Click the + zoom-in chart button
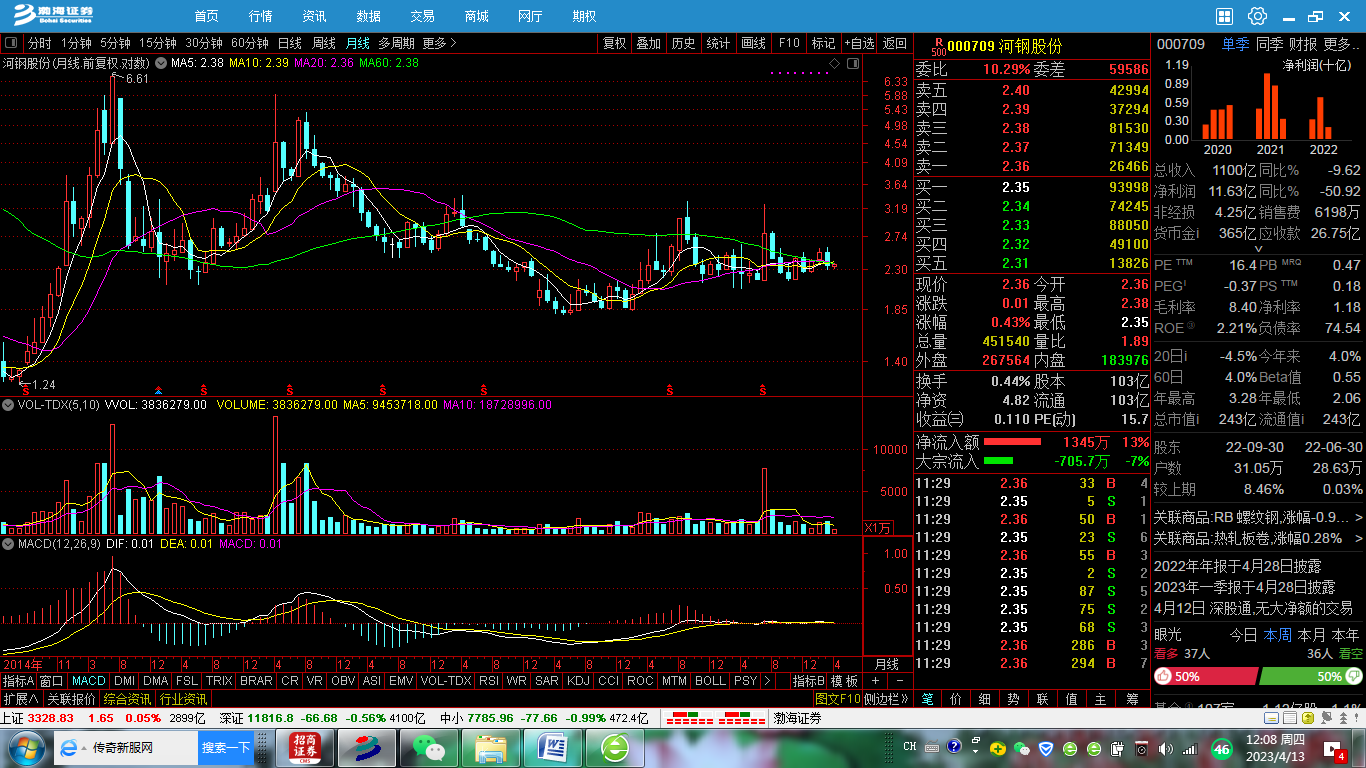 pos(875,681)
